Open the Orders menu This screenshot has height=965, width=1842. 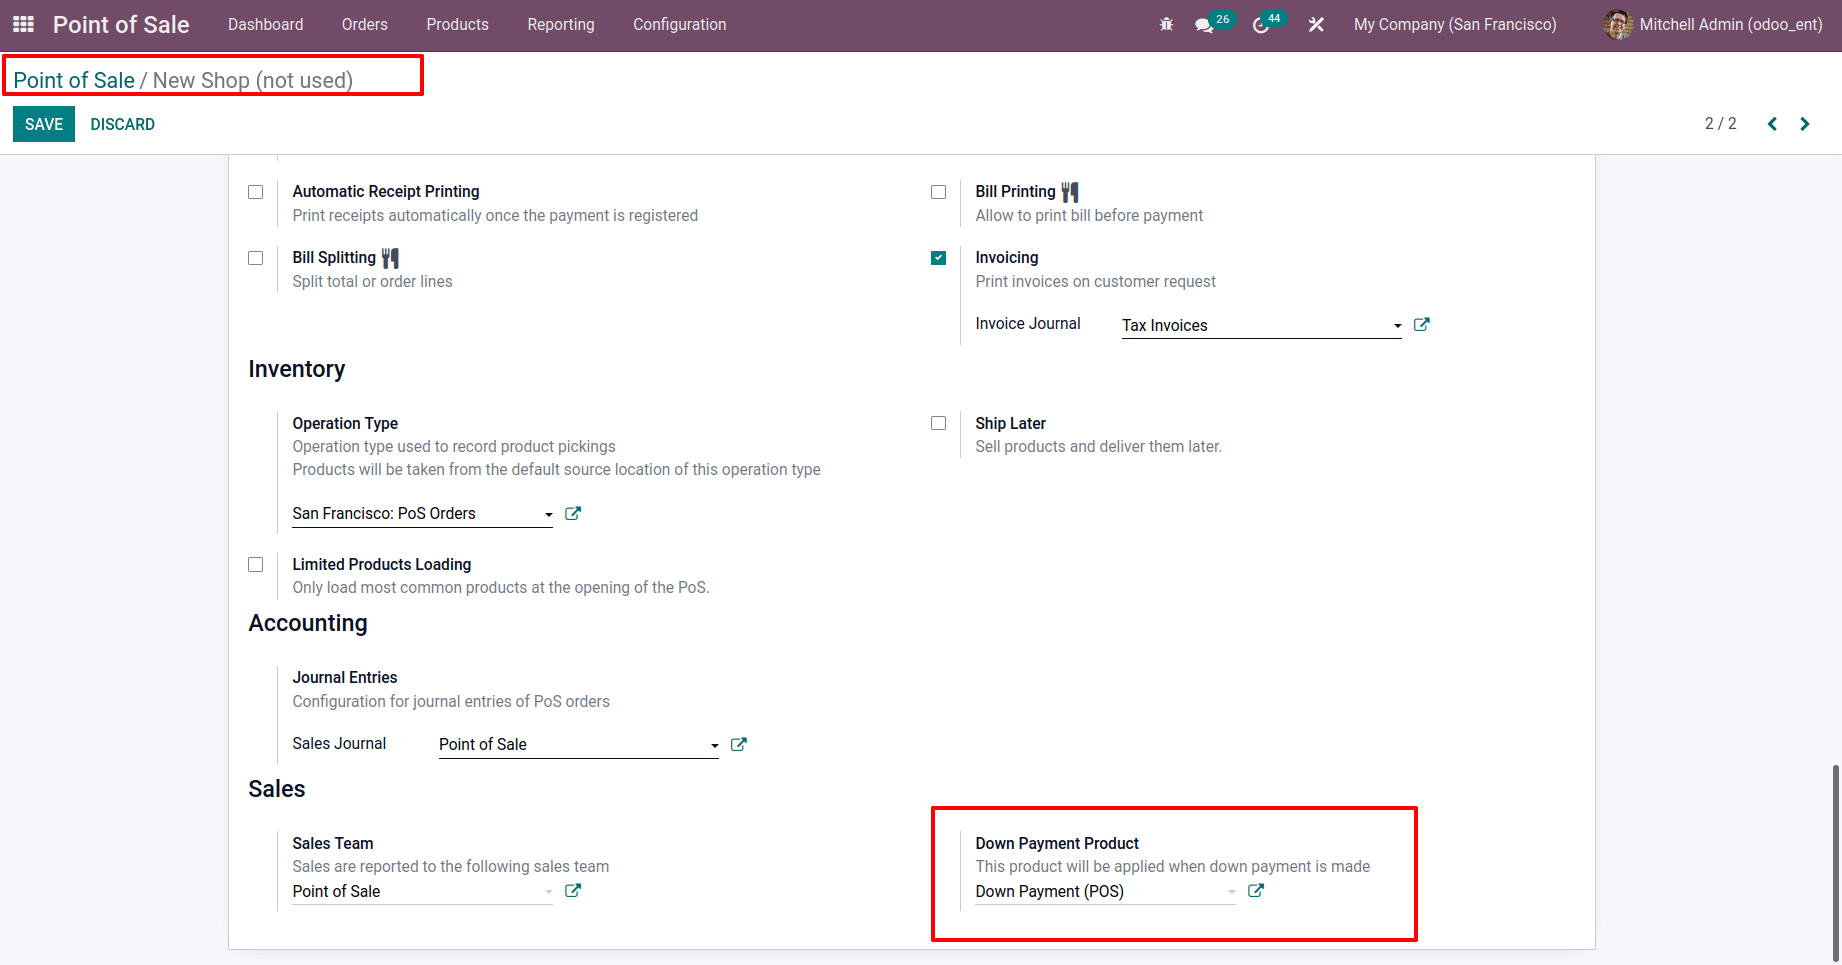364,24
